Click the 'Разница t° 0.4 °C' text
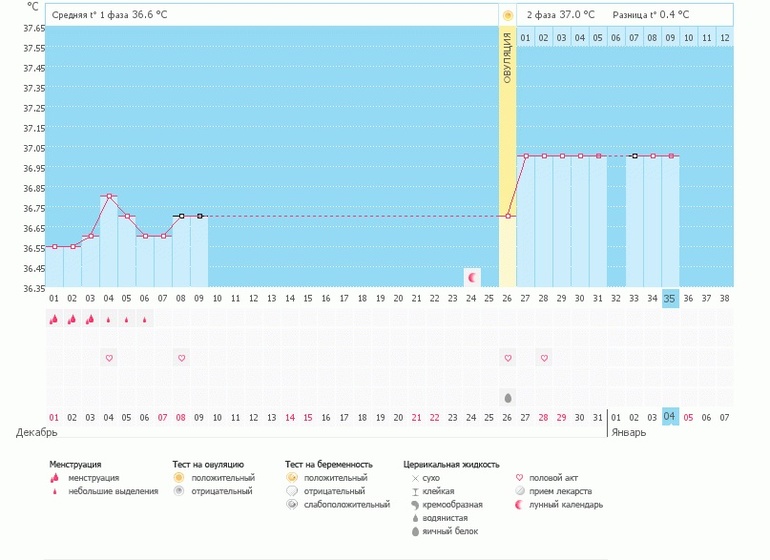770x560 pixels. (651, 15)
